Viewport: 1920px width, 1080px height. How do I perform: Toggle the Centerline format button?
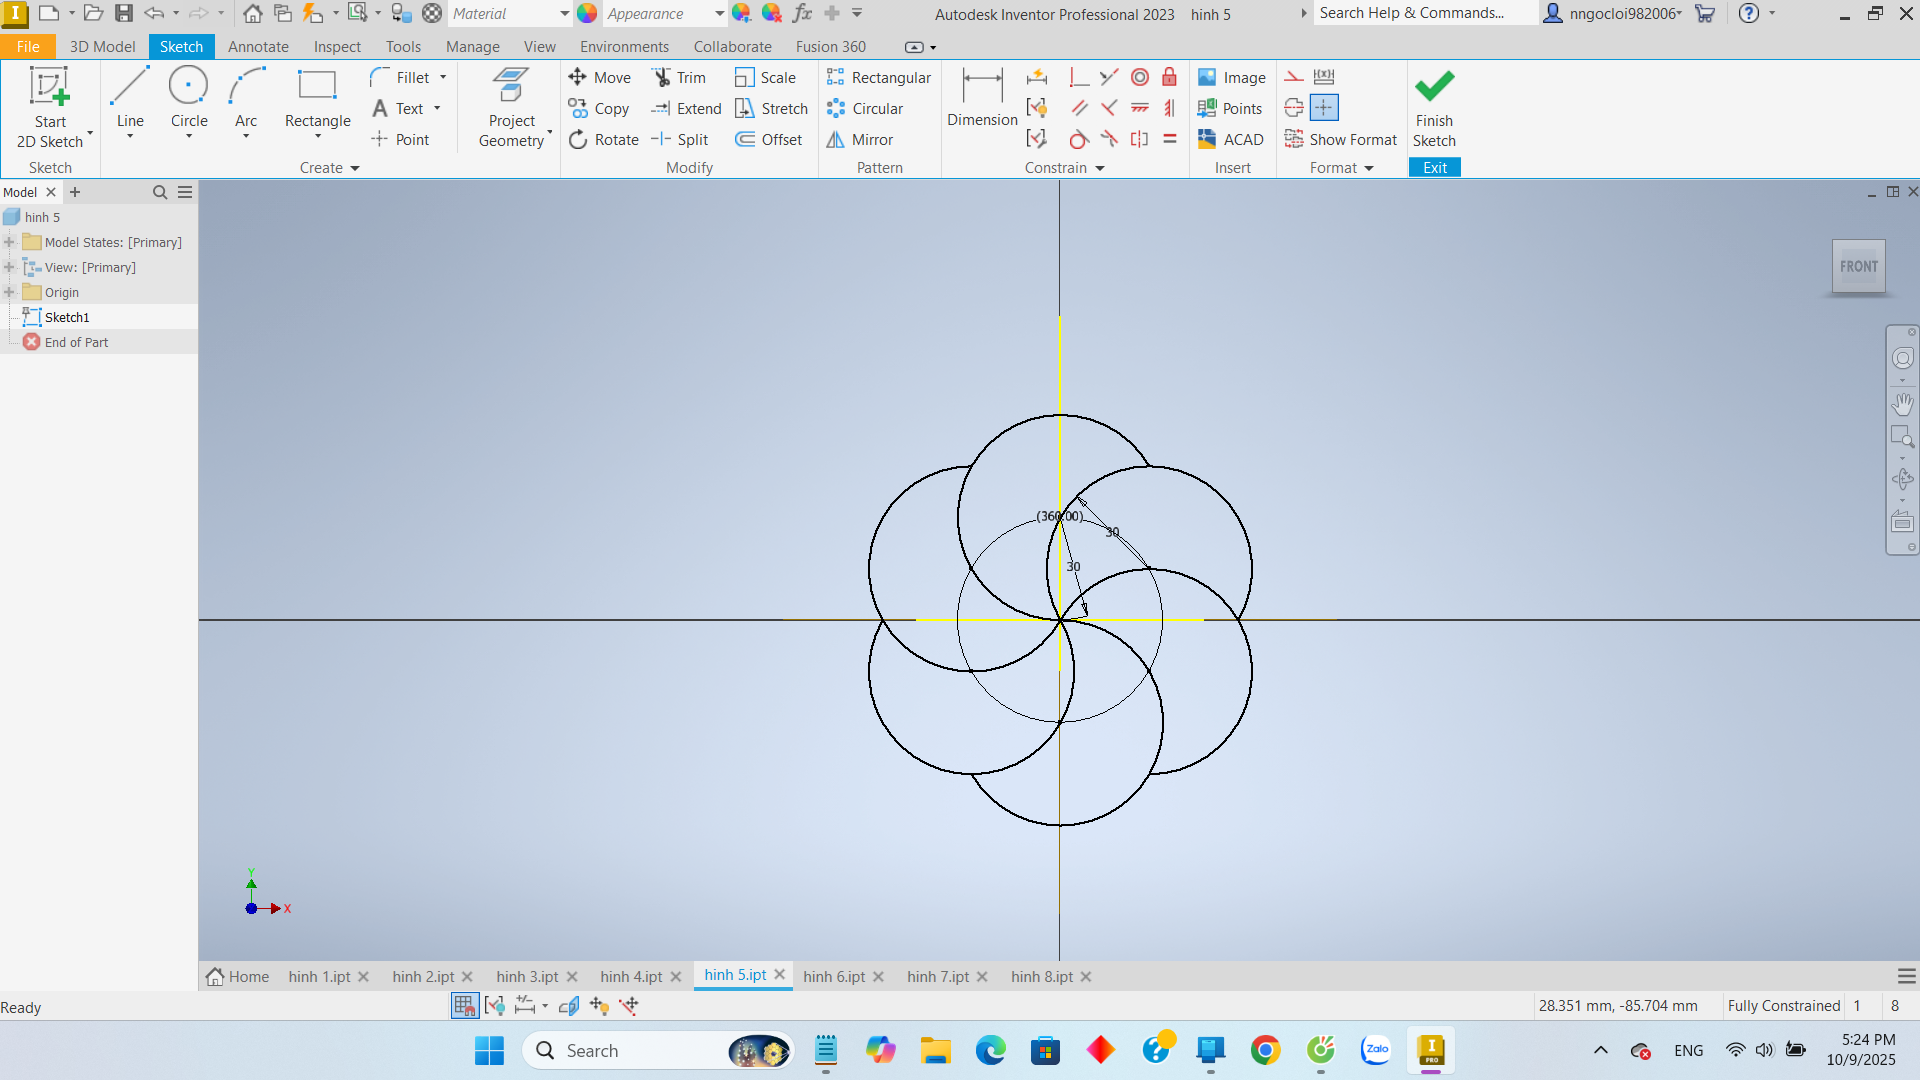coord(1294,108)
